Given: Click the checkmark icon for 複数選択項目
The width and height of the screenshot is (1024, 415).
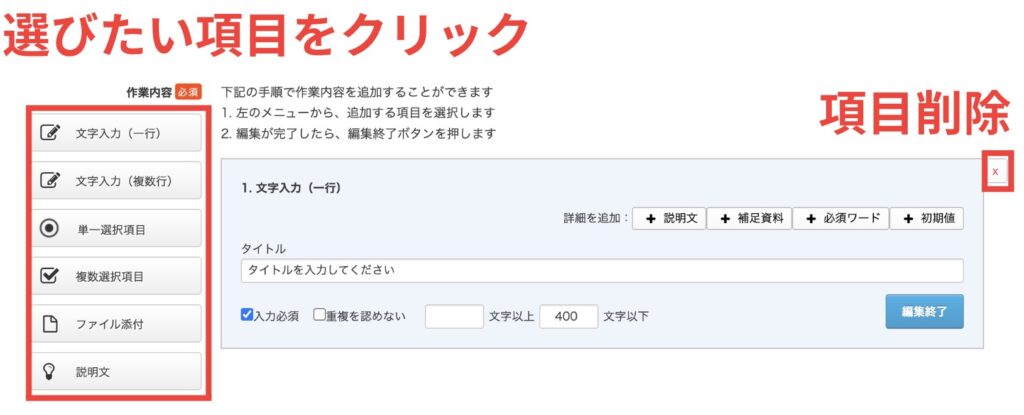Looking at the screenshot, I should 49,276.
